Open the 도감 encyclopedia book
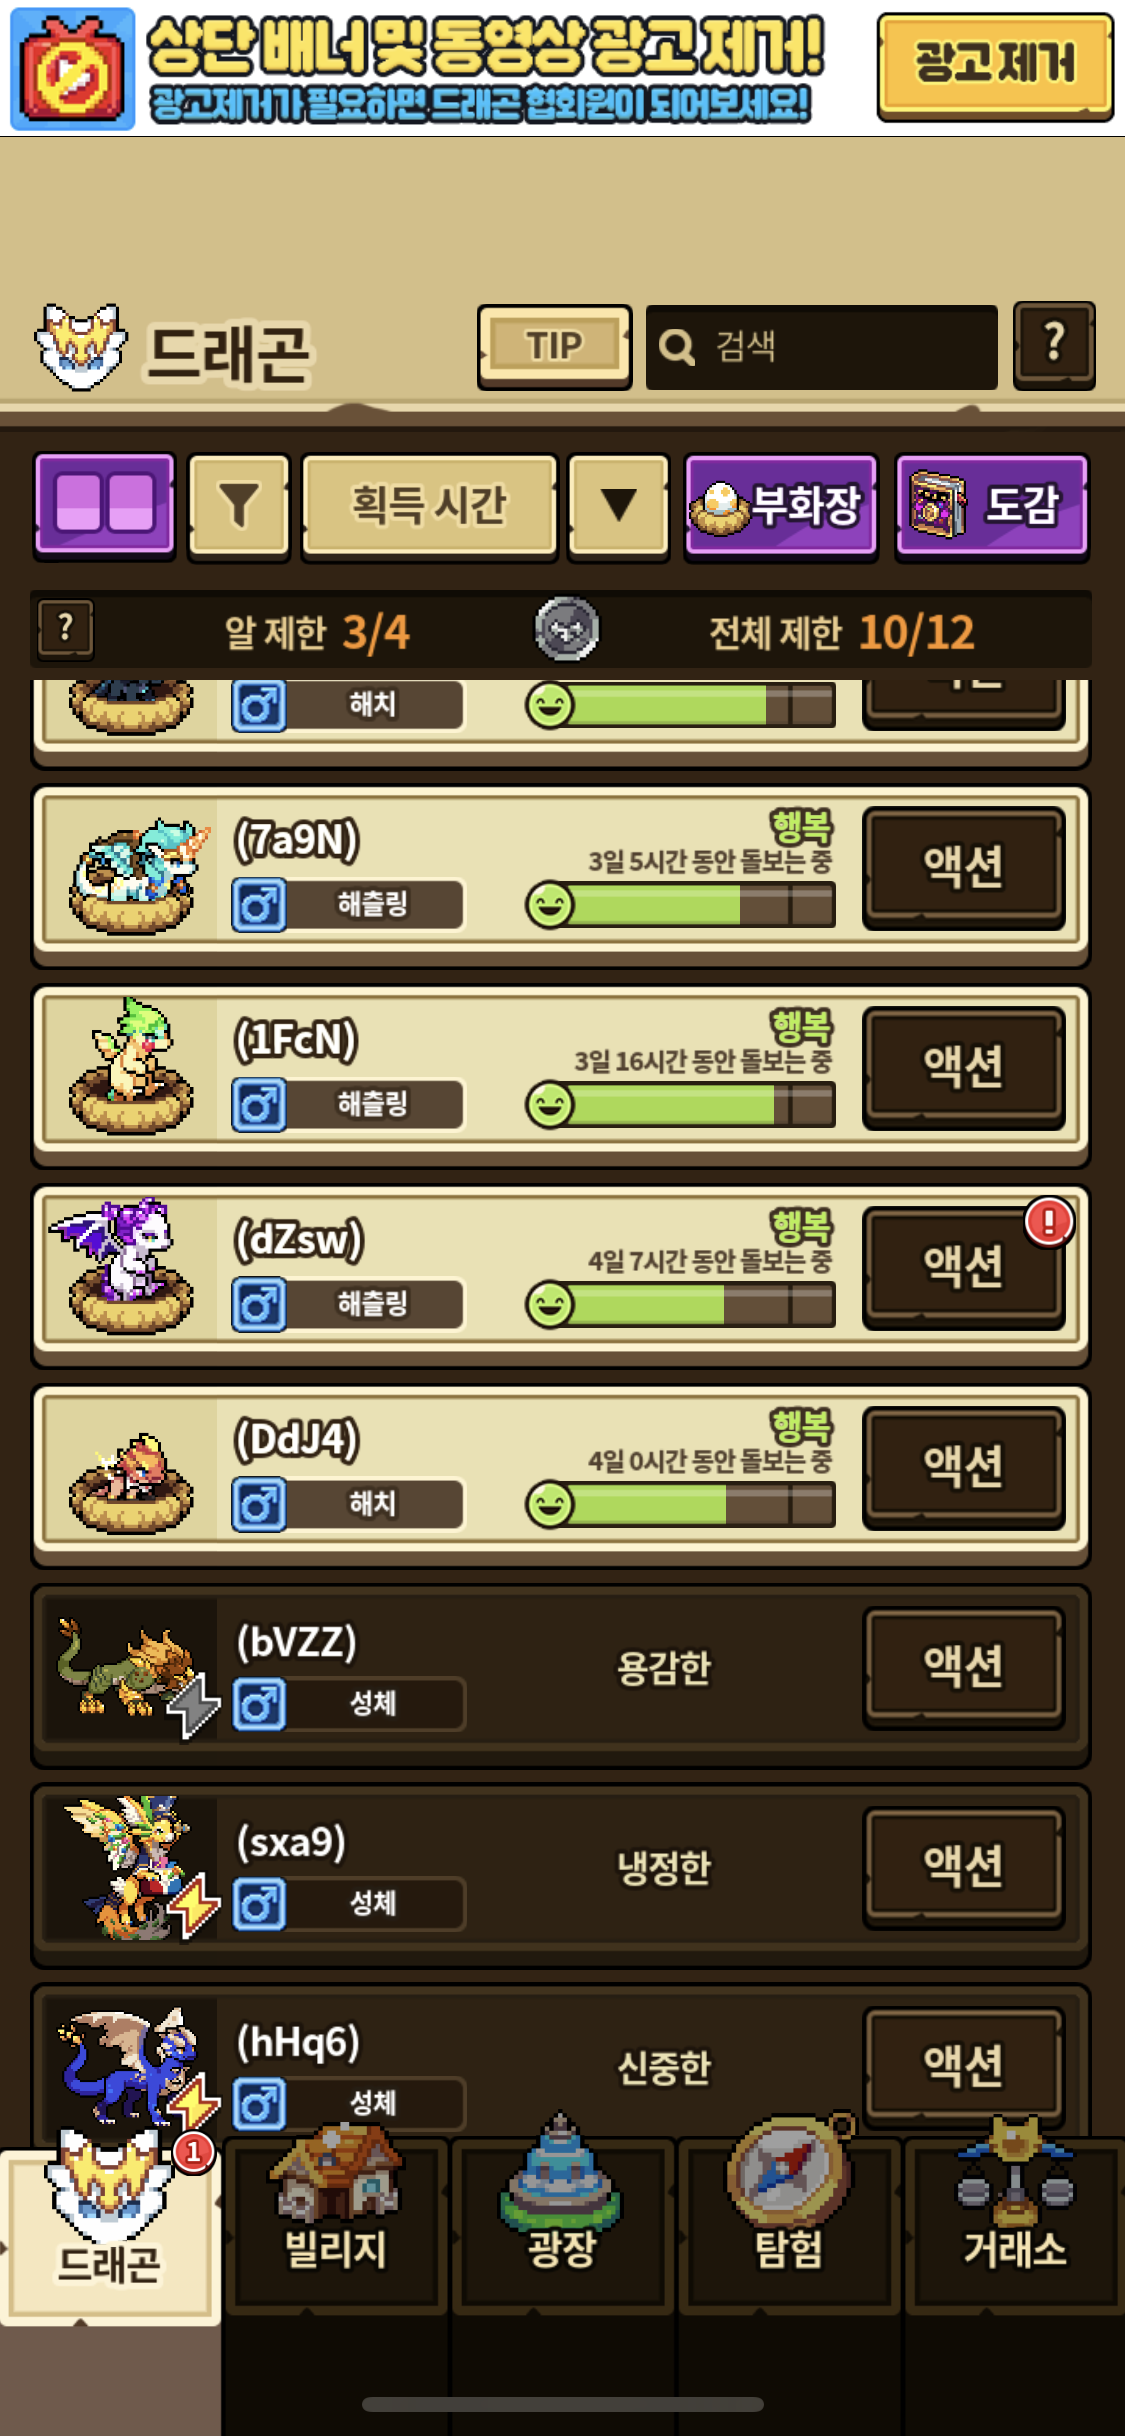1125x2436 pixels. tap(991, 504)
